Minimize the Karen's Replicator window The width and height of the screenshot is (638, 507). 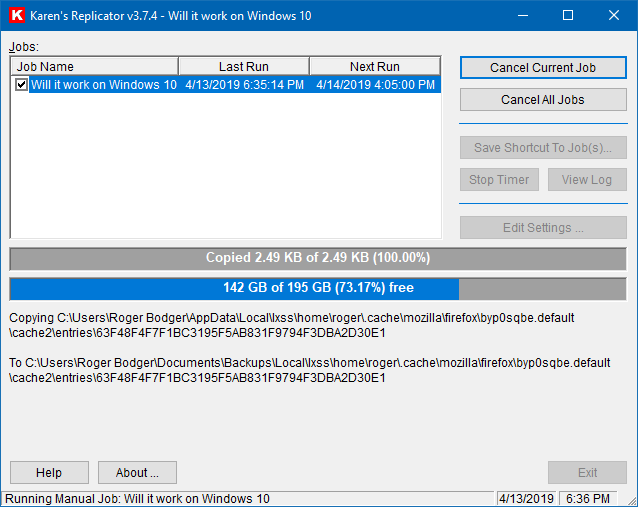[523, 15]
